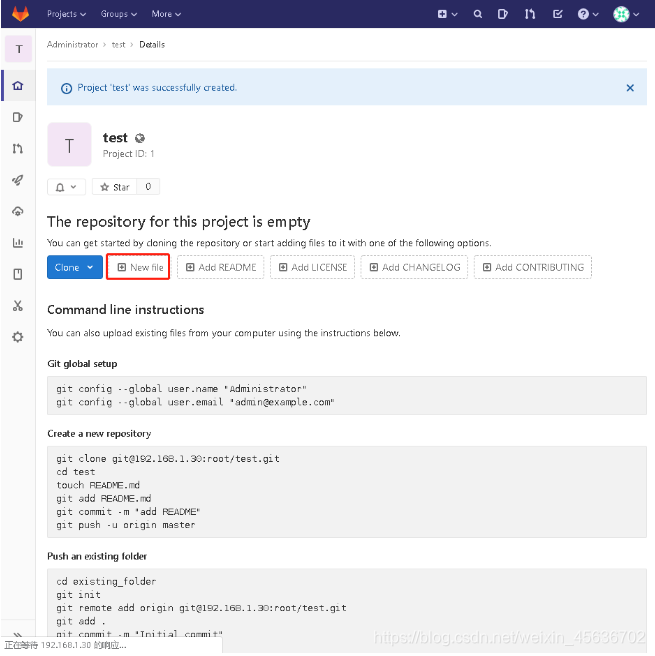Click the GitLab fox logo
This screenshot has height=656, width=655.
coord(20,14)
